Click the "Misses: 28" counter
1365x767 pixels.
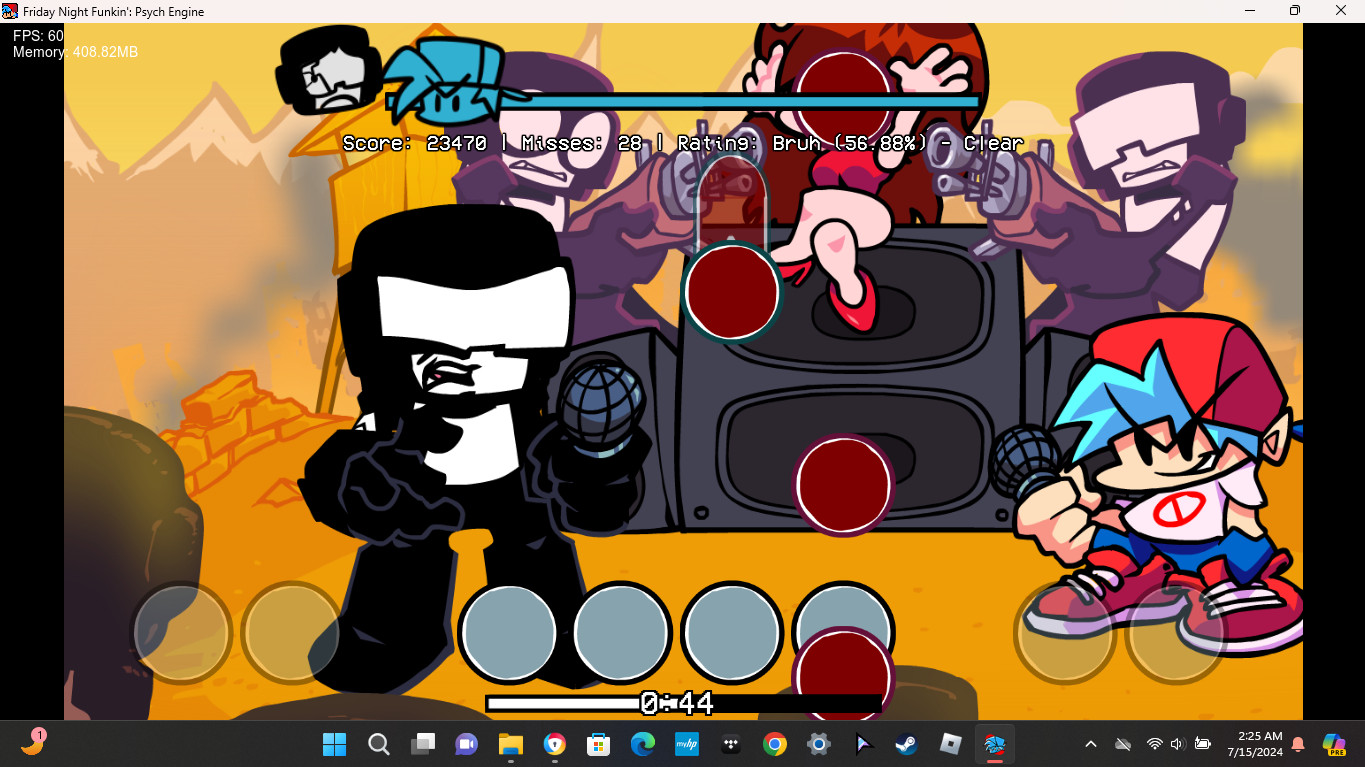click(582, 143)
